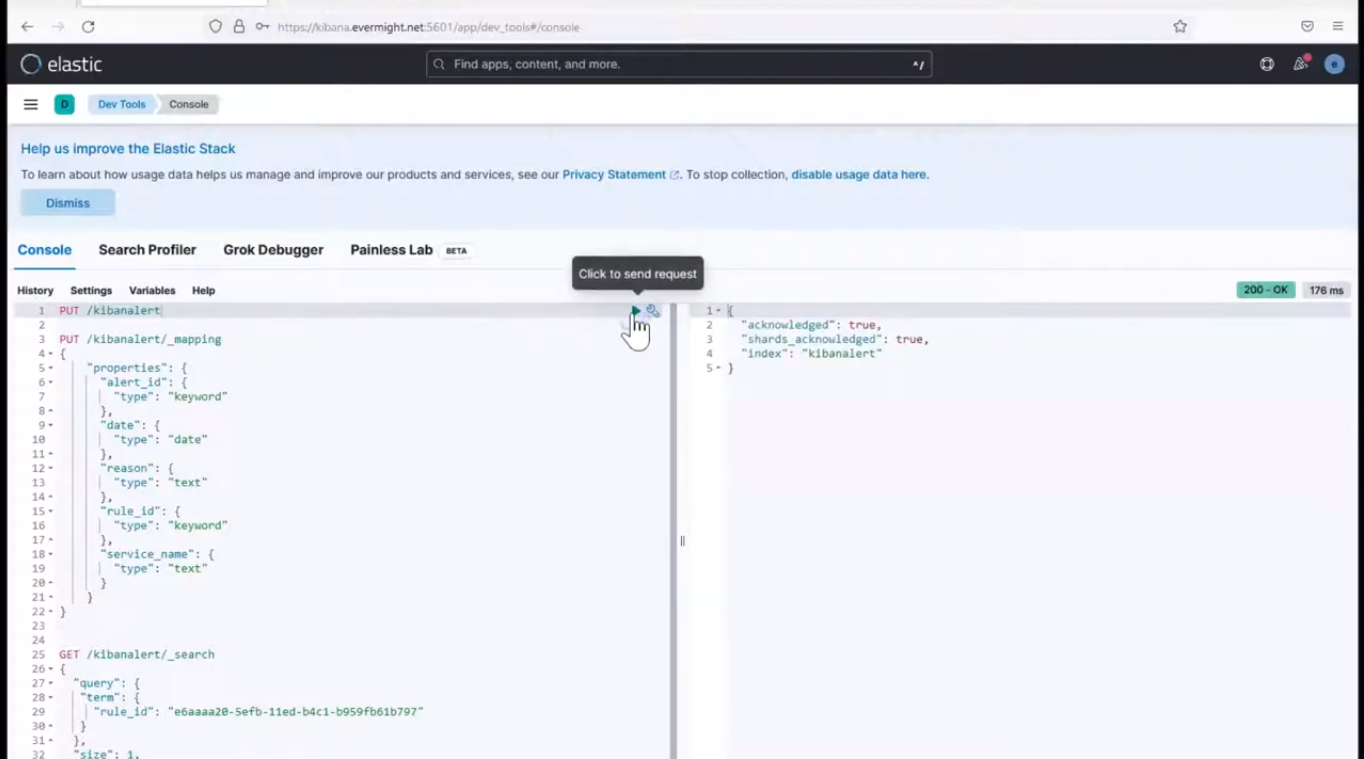Click the green D space avatar
This screenshot has height=759, width=1364.
point(64,104)
